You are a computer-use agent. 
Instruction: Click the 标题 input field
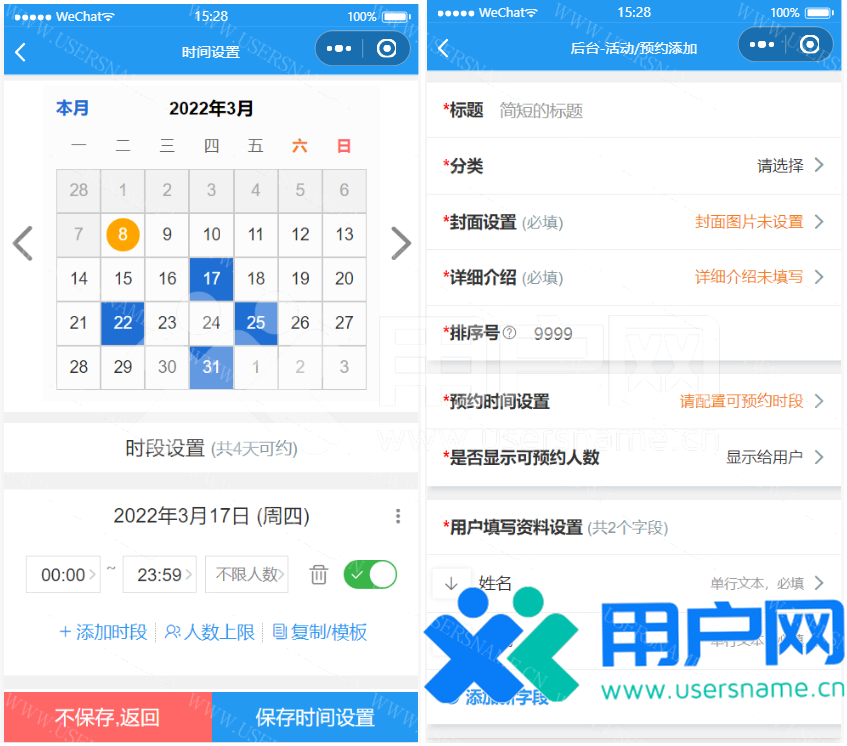[660, 111]
